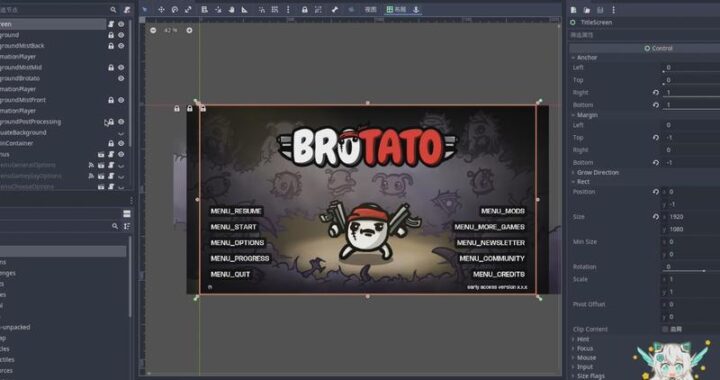Click the anchor preset icon in toolbar
This screenshot has width=720, height=380.
416,9
